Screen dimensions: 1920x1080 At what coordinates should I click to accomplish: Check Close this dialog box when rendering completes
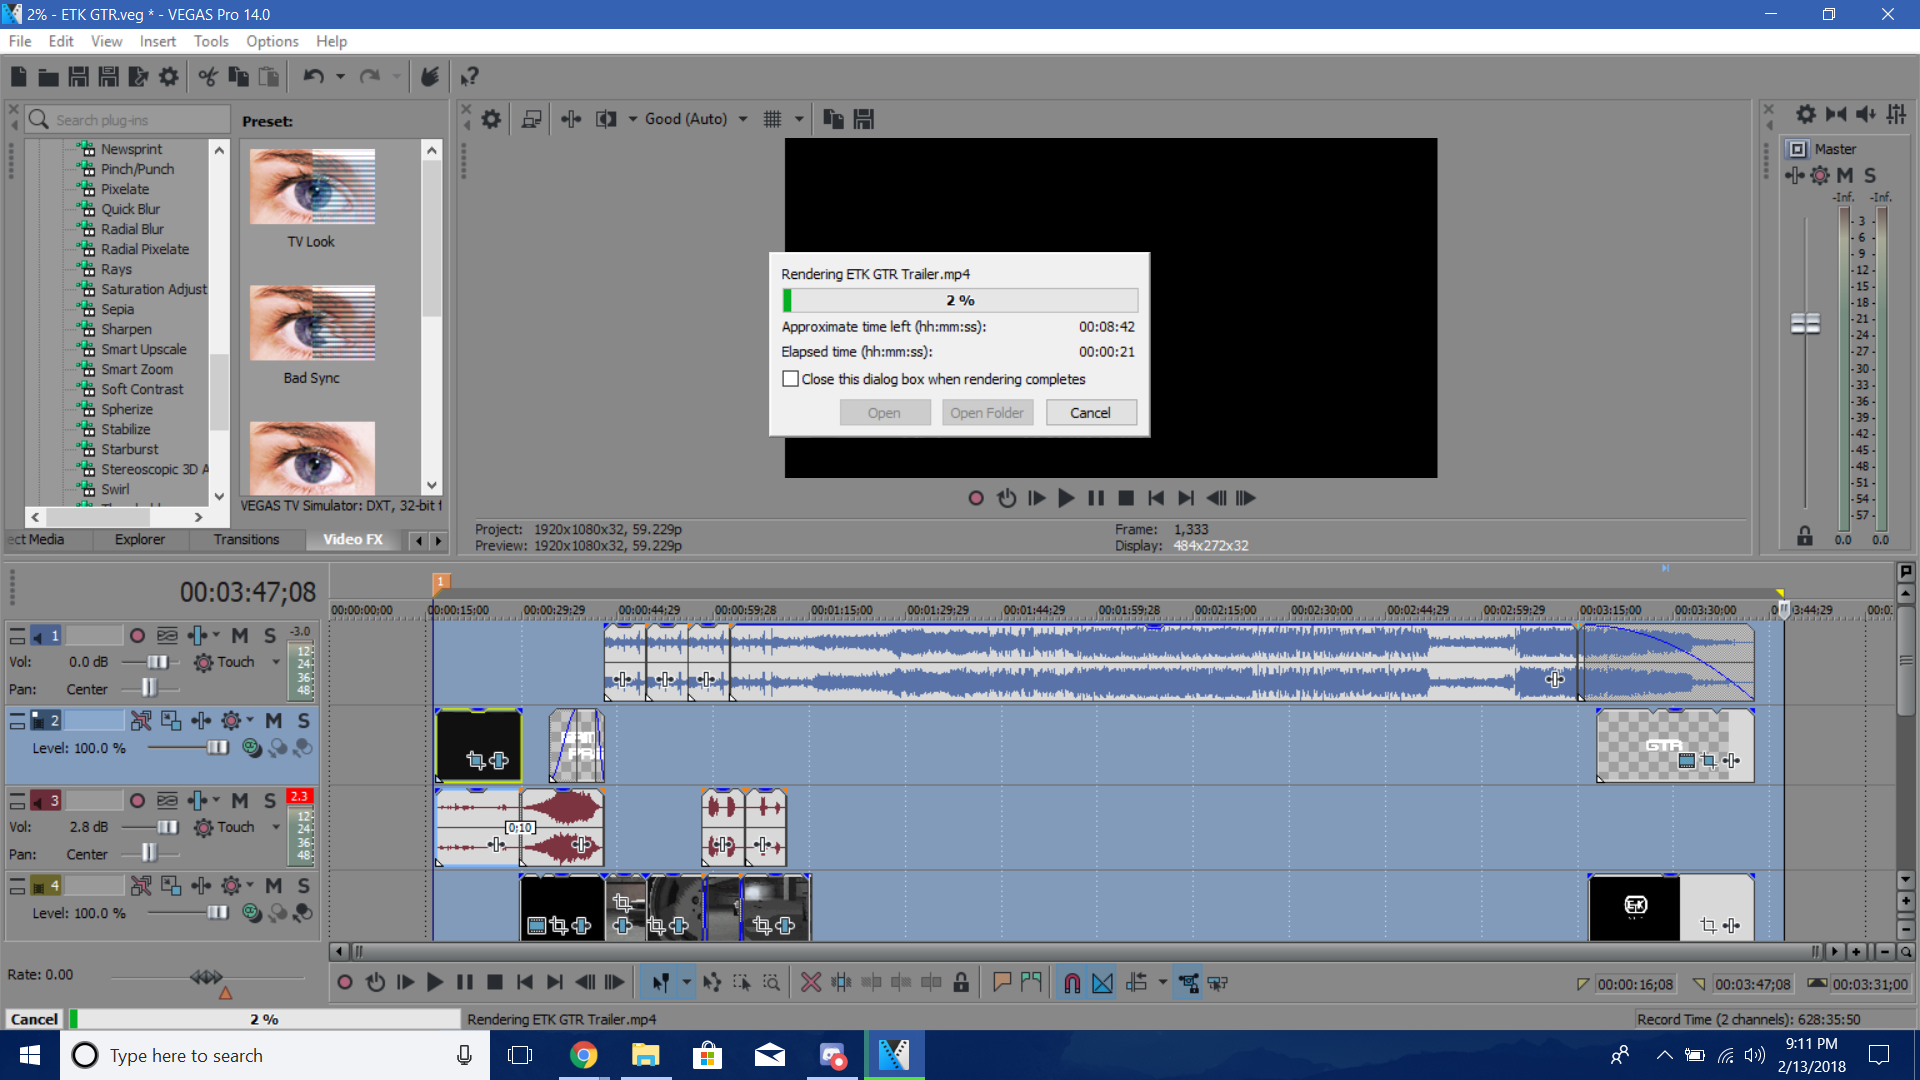coord(791,379)
